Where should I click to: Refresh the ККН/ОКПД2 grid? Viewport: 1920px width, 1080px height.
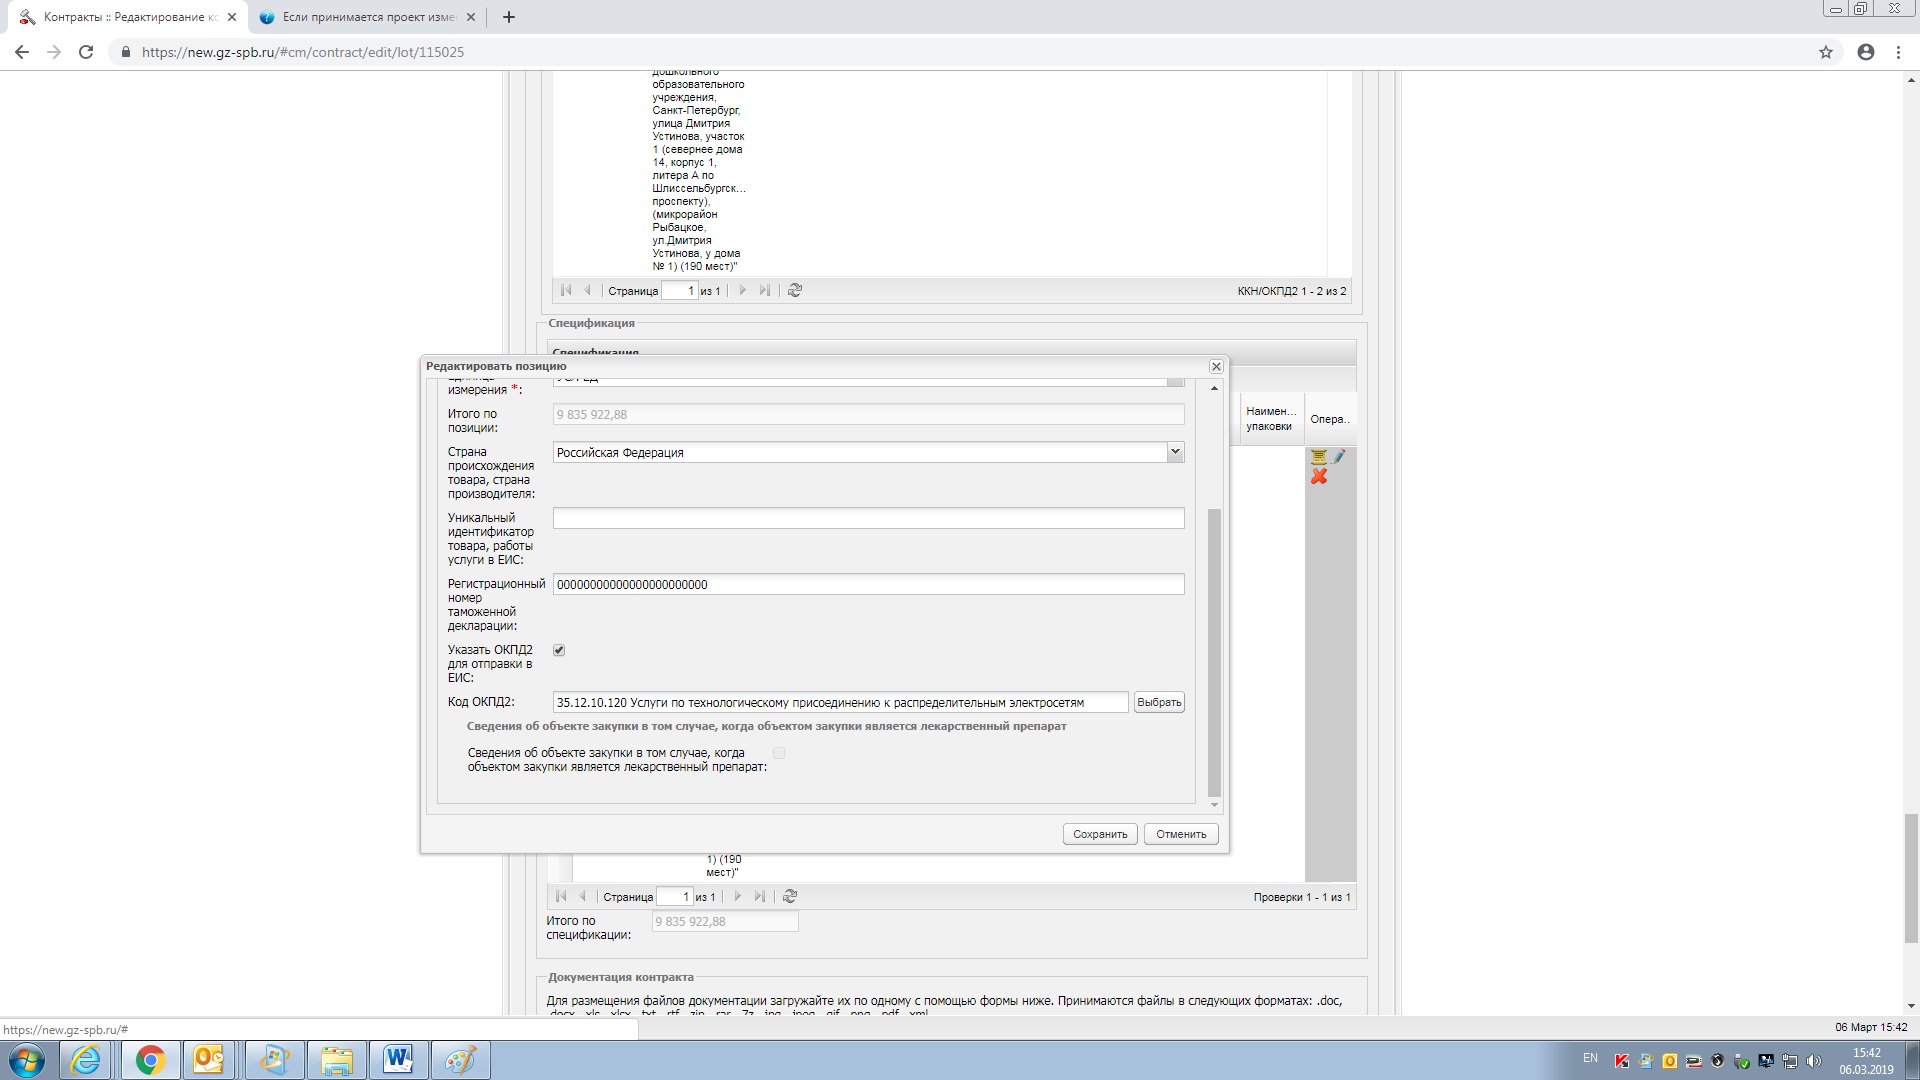click(795, 291)
